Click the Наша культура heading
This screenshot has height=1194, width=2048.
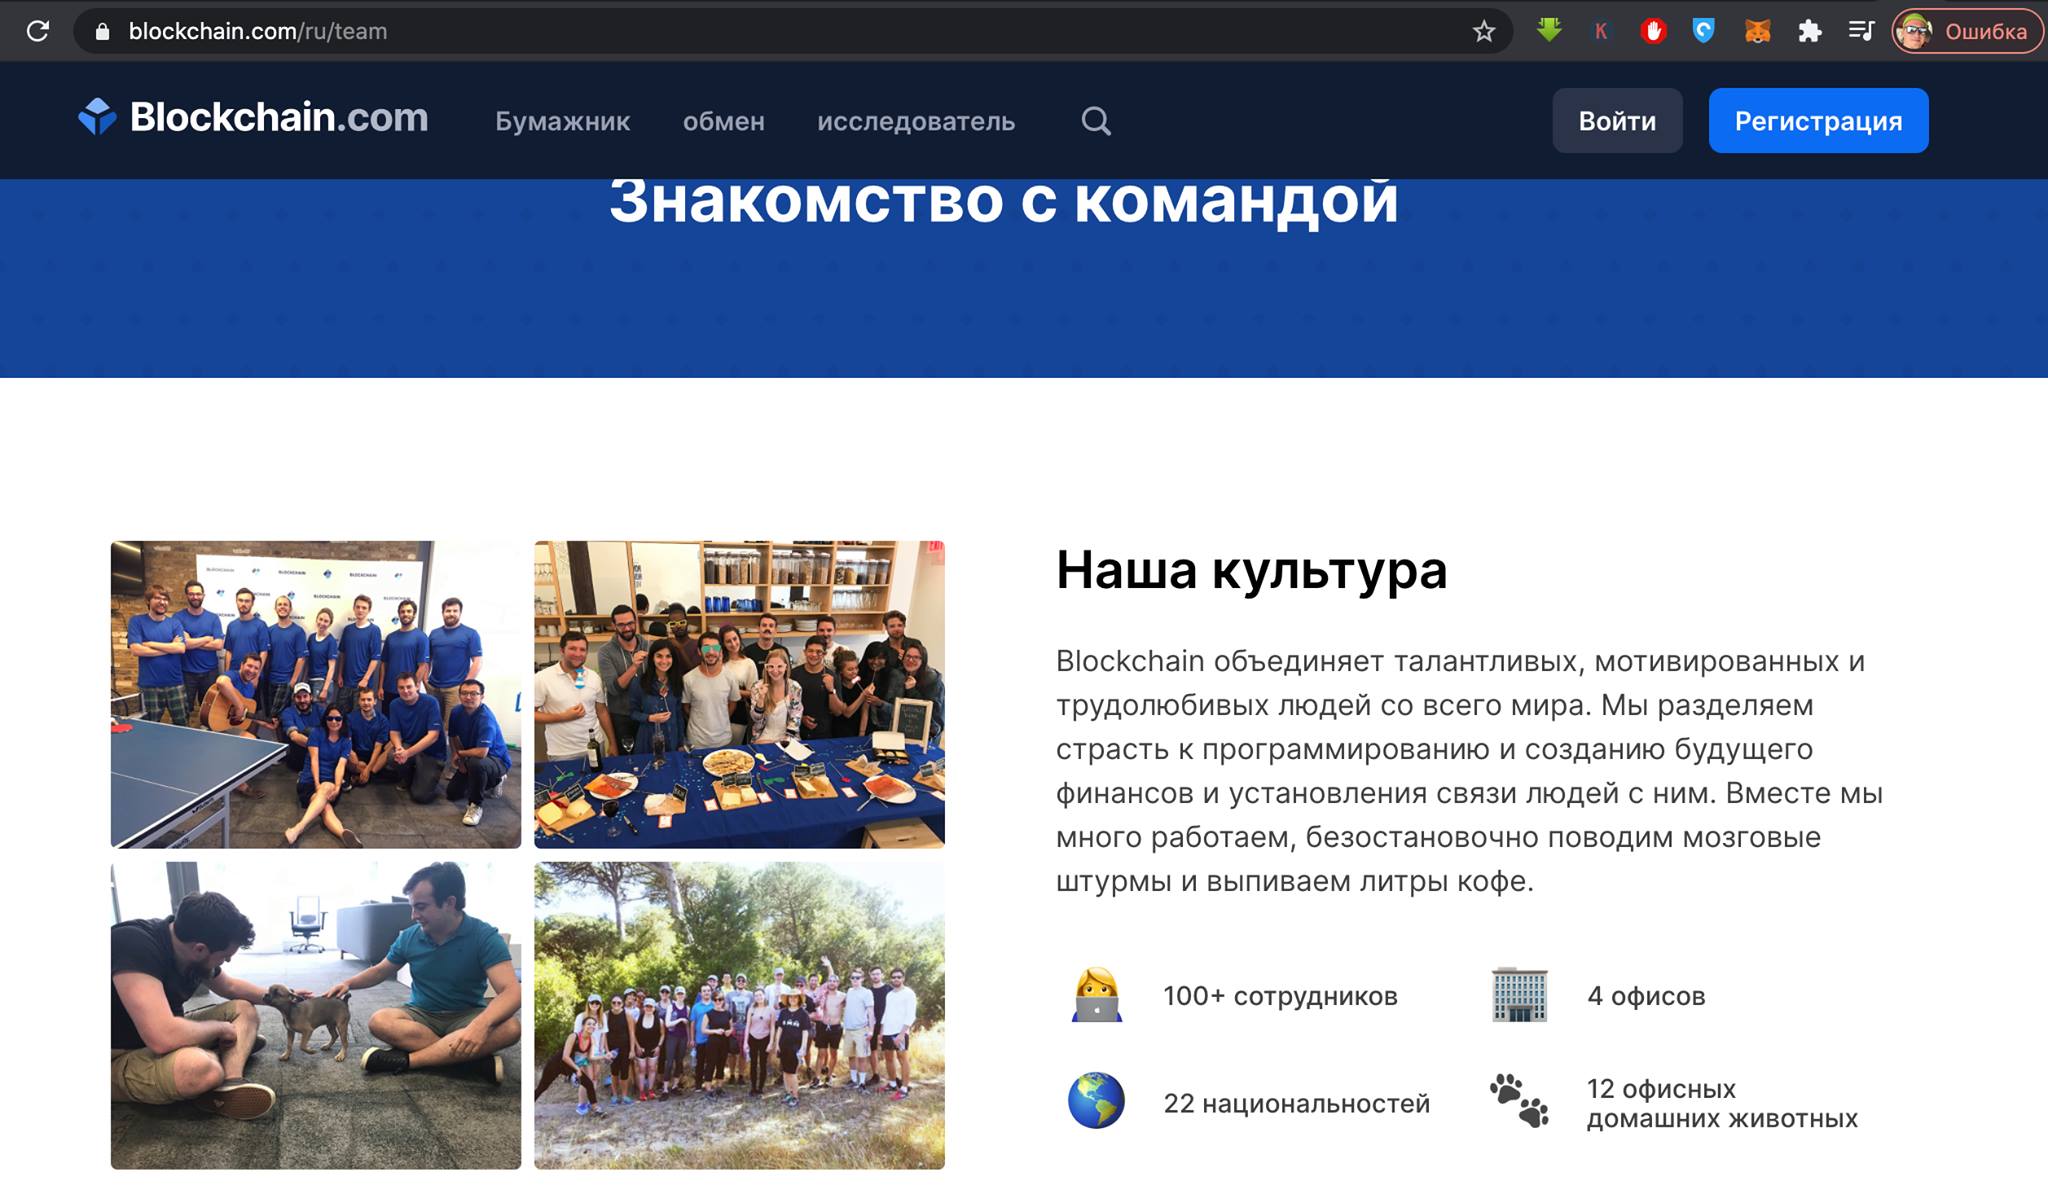click(x=1251, y=570)
